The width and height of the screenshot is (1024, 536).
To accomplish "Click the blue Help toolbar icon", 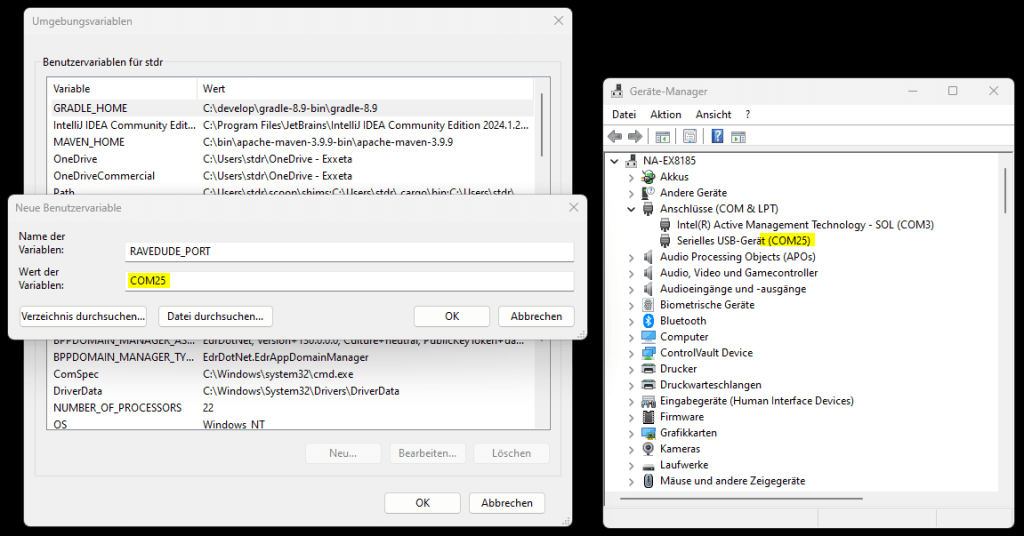I will [x=717, y=136].
